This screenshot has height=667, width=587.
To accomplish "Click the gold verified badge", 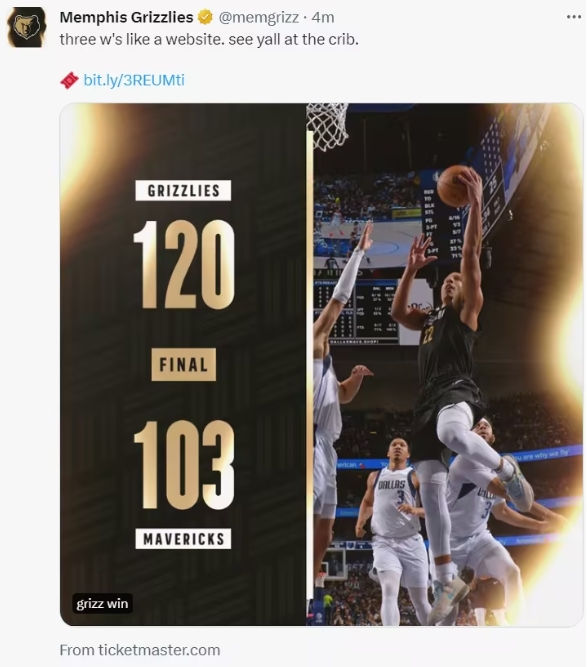I will tap(205, 17).
